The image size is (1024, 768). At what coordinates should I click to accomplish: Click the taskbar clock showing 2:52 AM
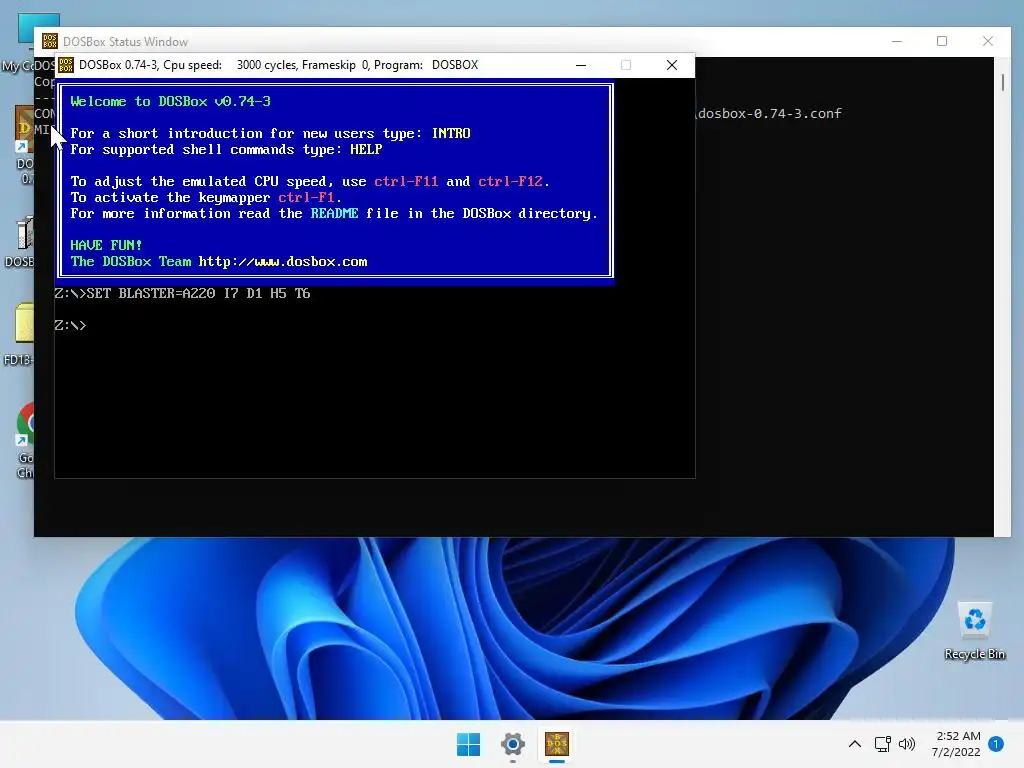(958, 736)
